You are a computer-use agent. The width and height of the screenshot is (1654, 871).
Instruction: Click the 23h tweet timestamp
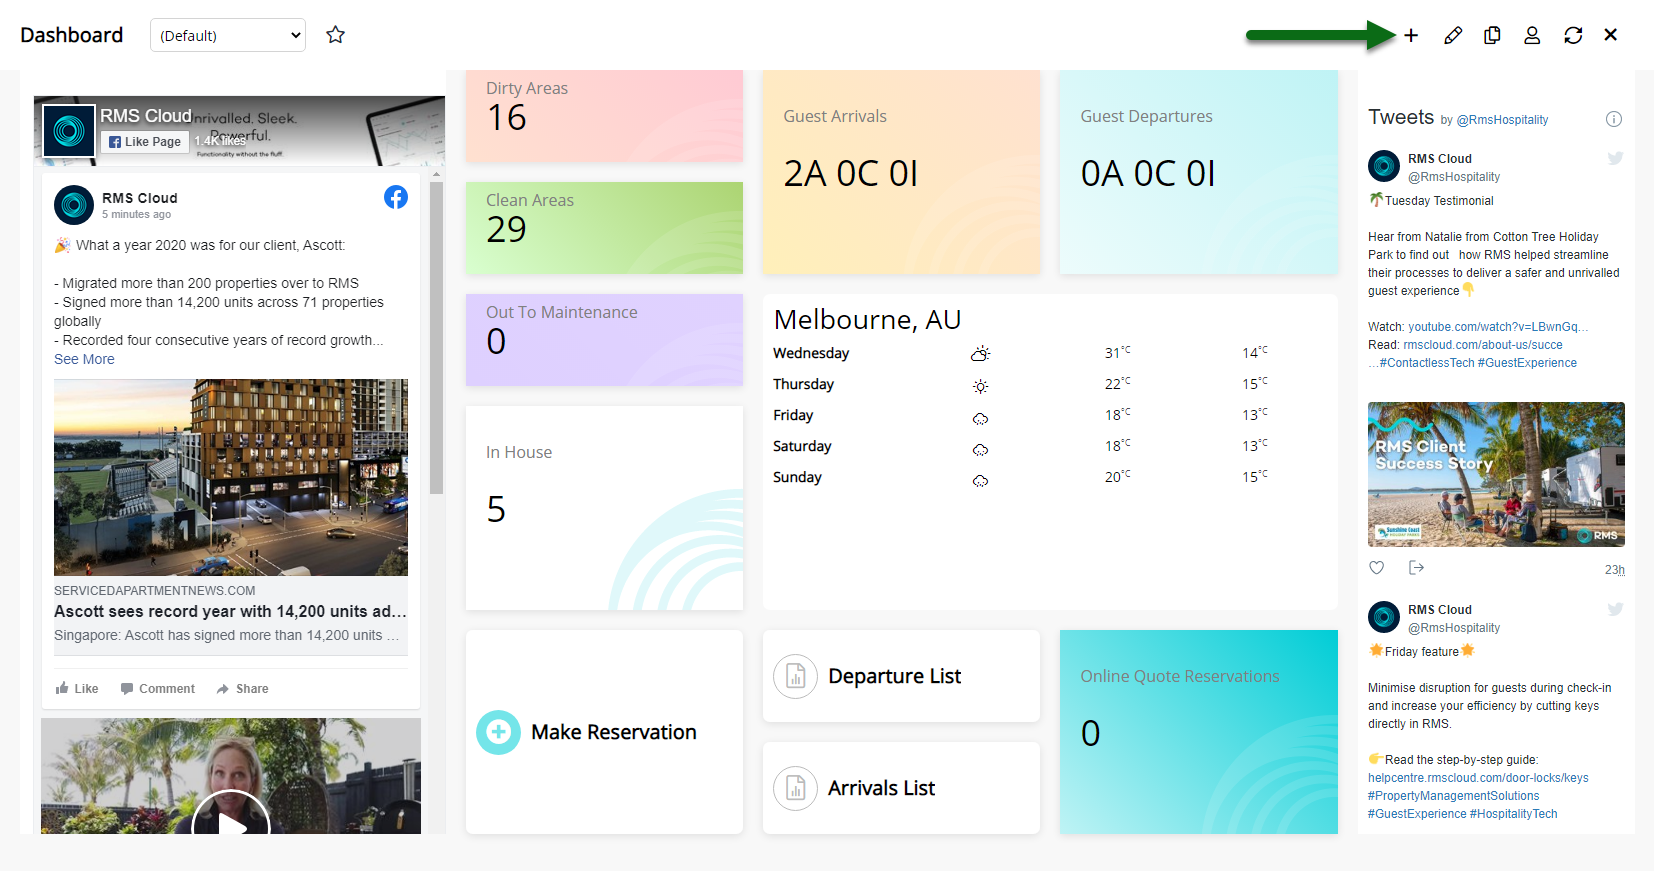[x=1615, y=570]
